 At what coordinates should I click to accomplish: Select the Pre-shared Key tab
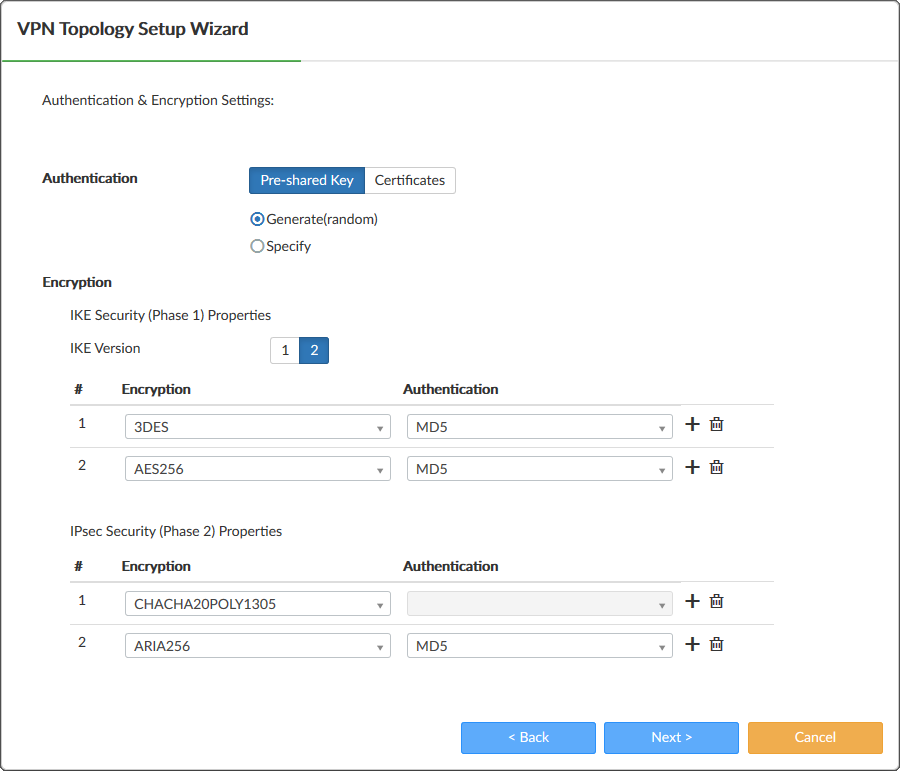tap(306, 180)
